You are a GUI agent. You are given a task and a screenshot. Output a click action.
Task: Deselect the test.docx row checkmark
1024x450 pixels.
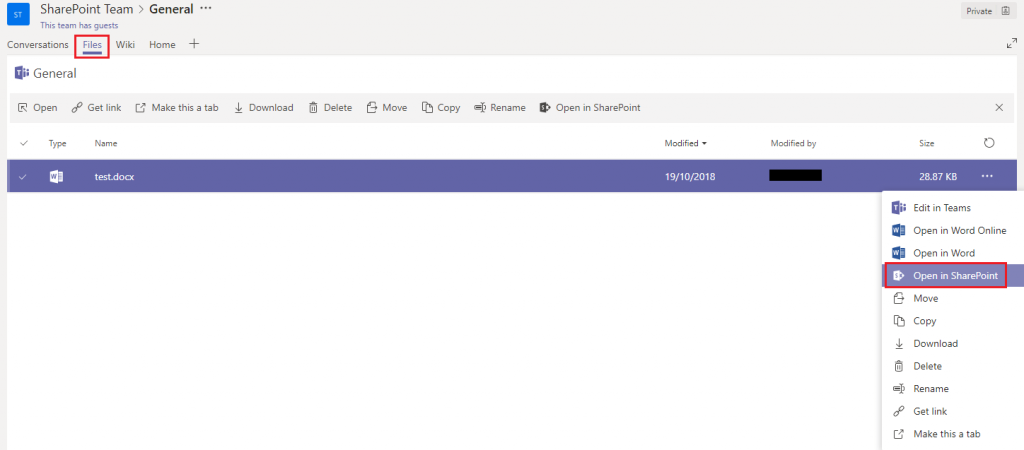coord(24,176)
